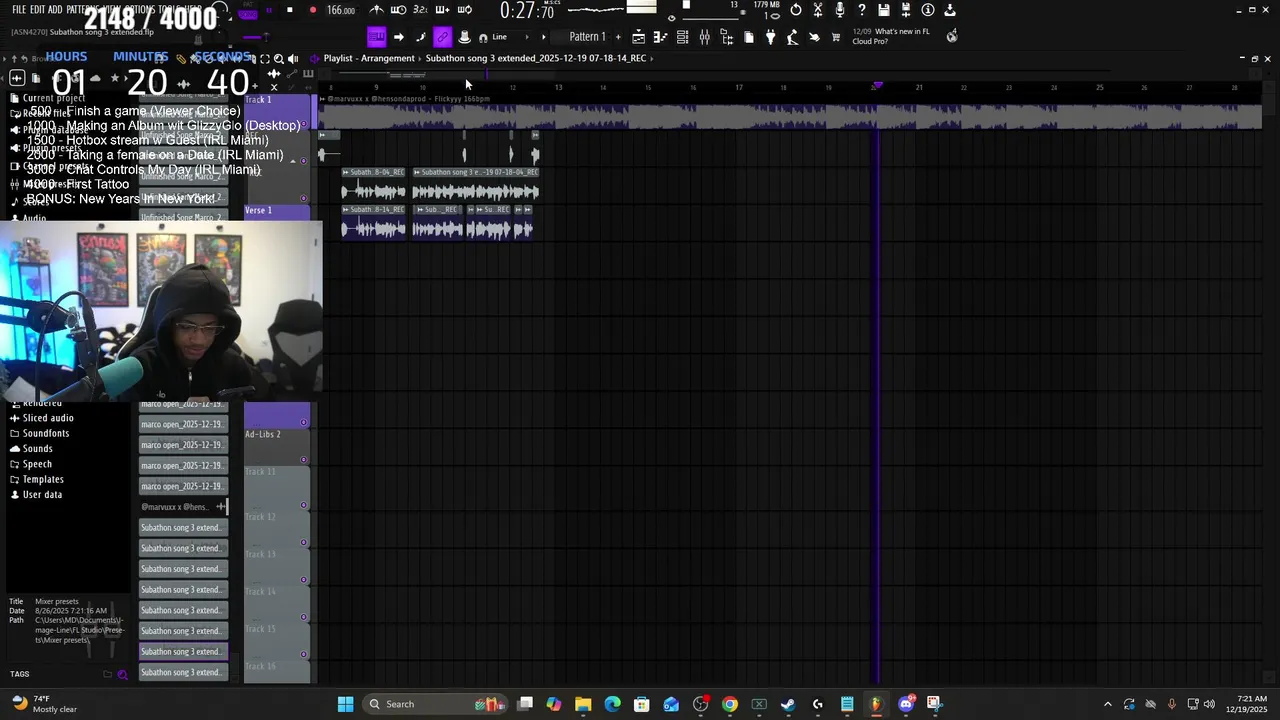Image resolution: width=1280 pixels, height=720 pixels.
Task: Click Playlist - Arrangement breadcrumb label
Action: pos(369,58)
